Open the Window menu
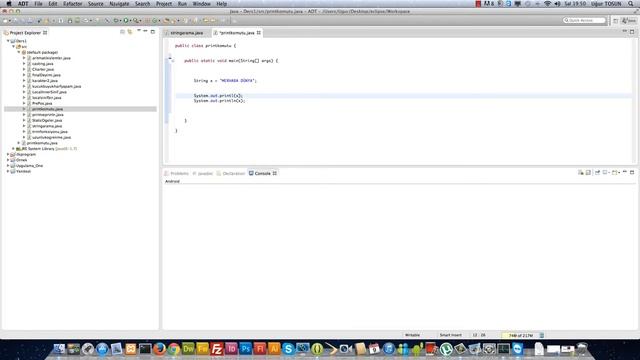The width and height of the screenshot is (640, 360). point(201,4)
